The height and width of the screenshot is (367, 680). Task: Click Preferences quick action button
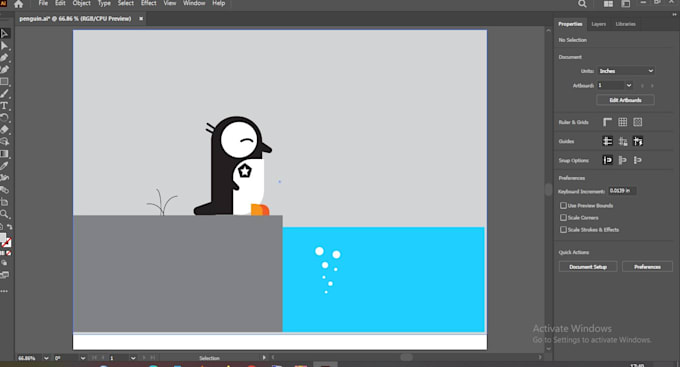[647, 267]
